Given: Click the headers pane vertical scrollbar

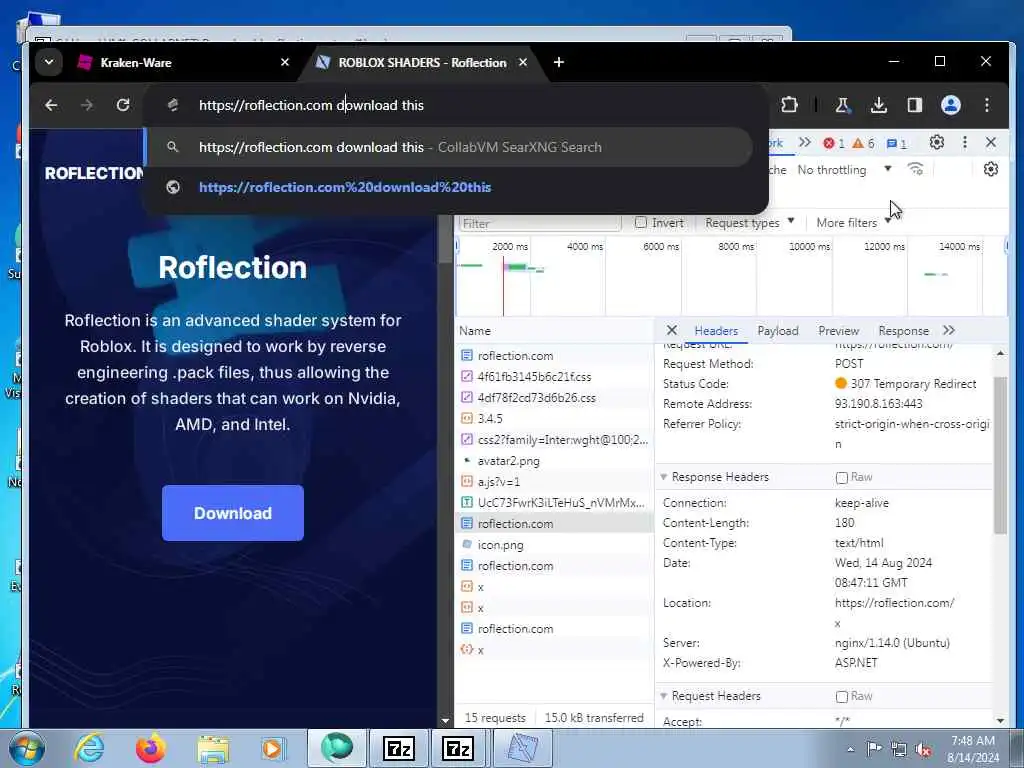Looking at the screenshot, I should 1000,455.
